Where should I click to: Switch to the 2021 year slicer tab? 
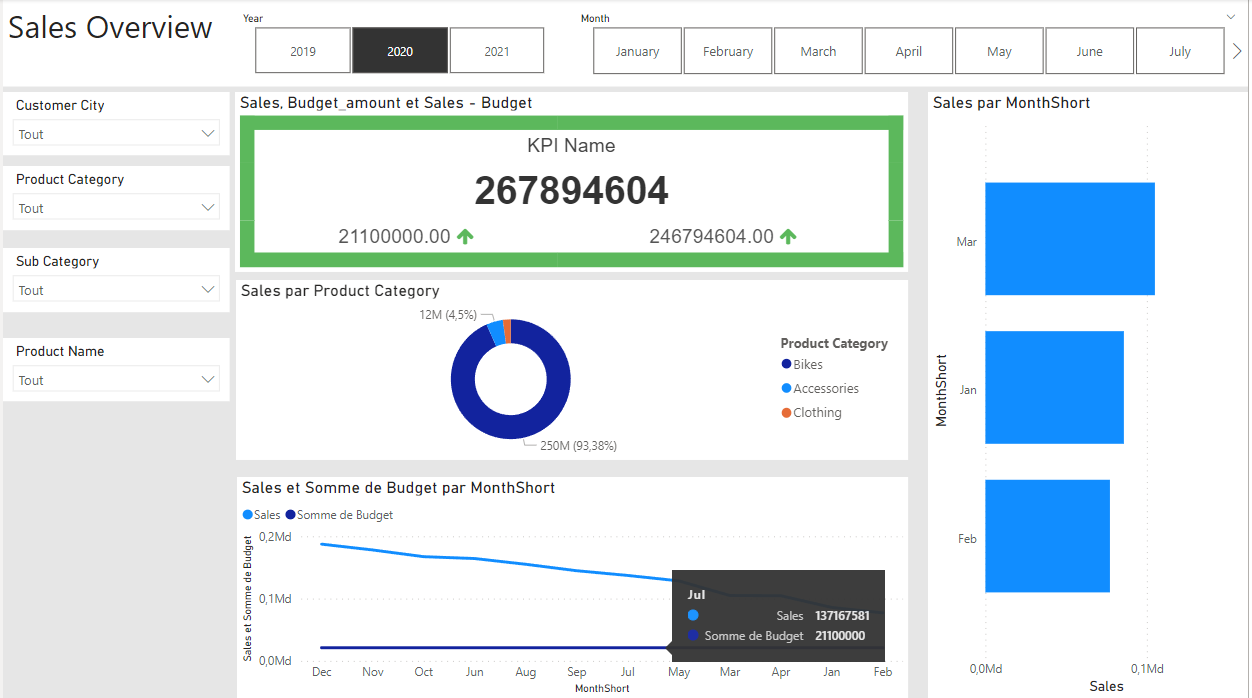pyautogui.click(x=496, y=49)
